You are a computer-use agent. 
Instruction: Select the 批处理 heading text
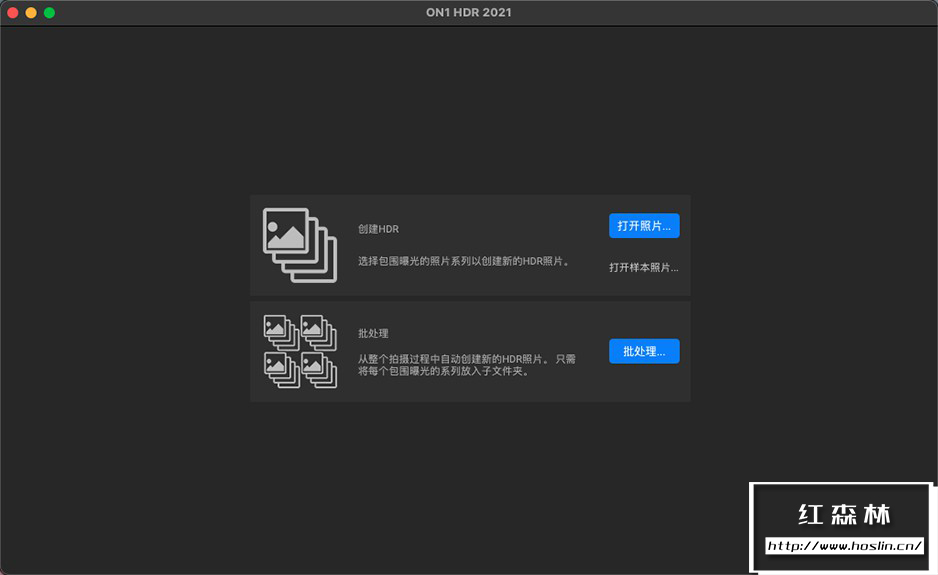click(373, 333)
